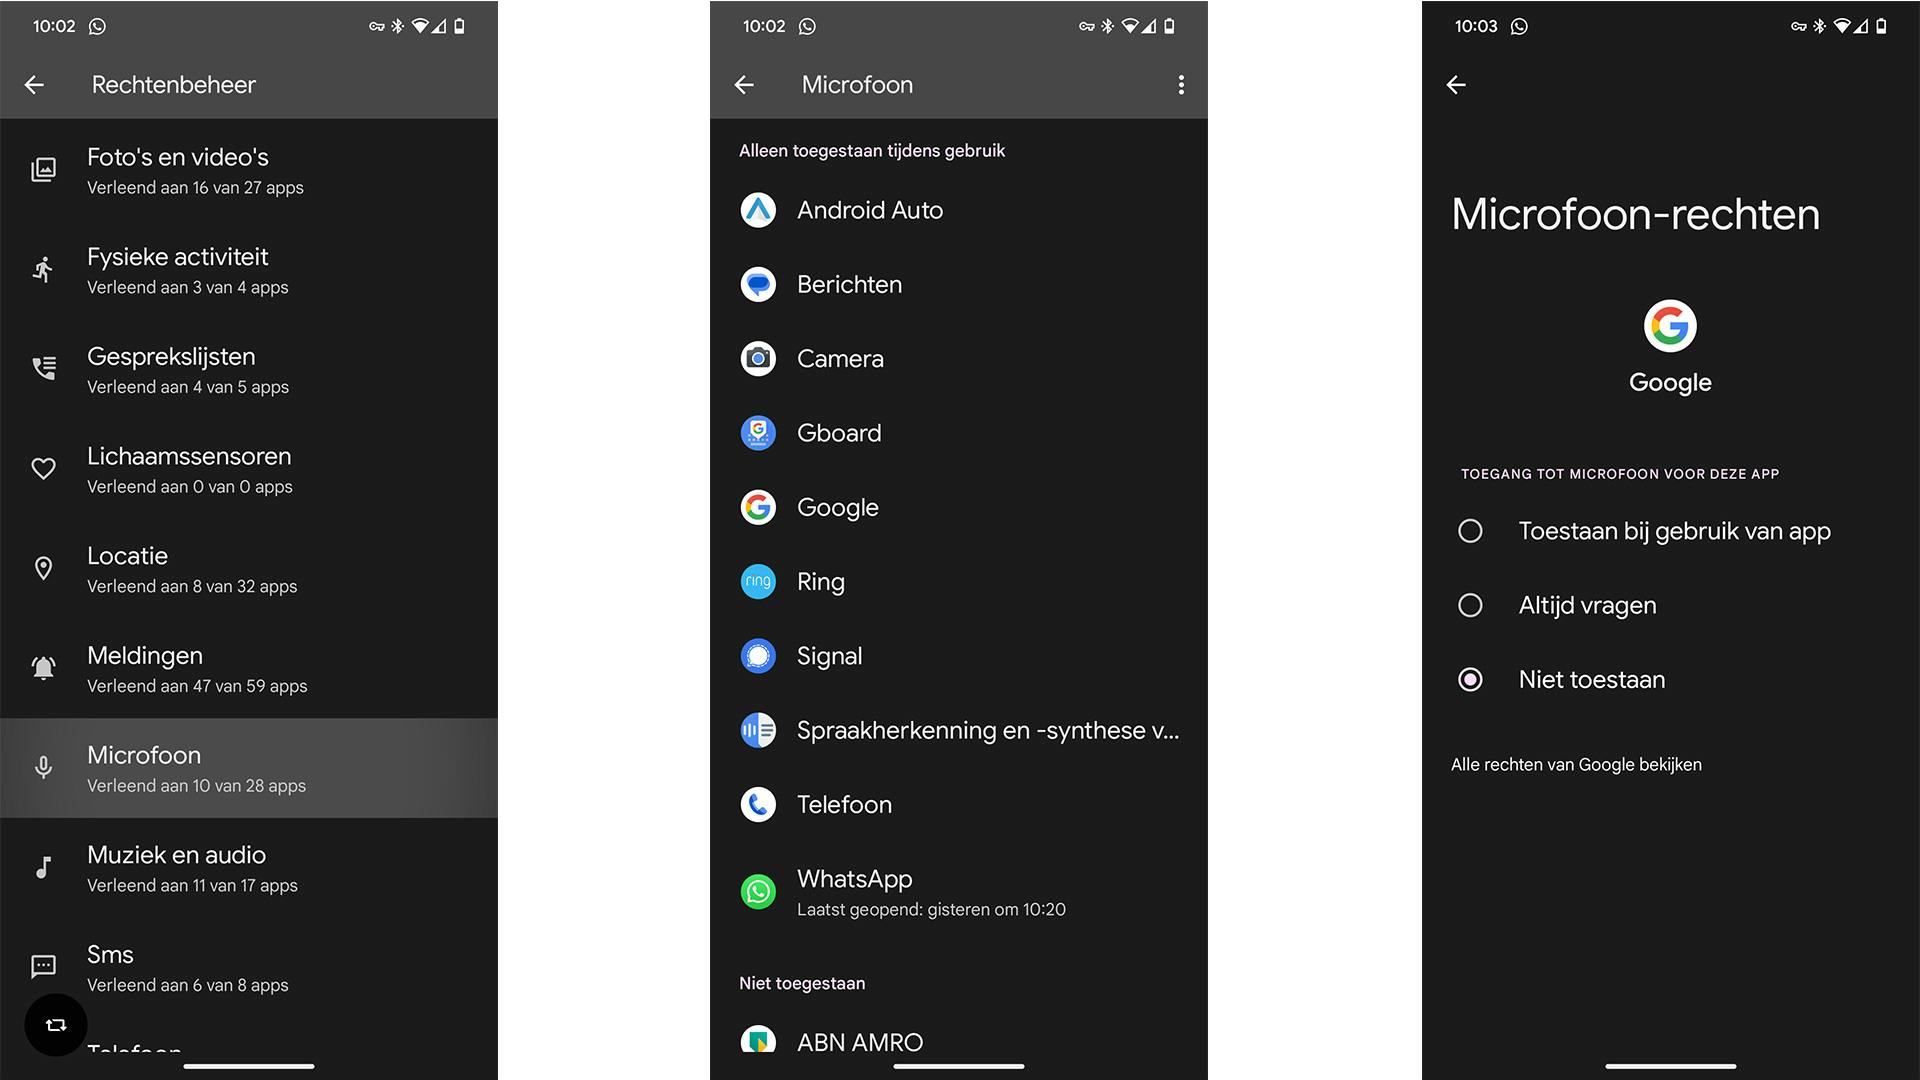Select 'Niet toestaan' radio option
Image resolution: width=1920 pixels, height=1080 pixels.
(1470, 680)
